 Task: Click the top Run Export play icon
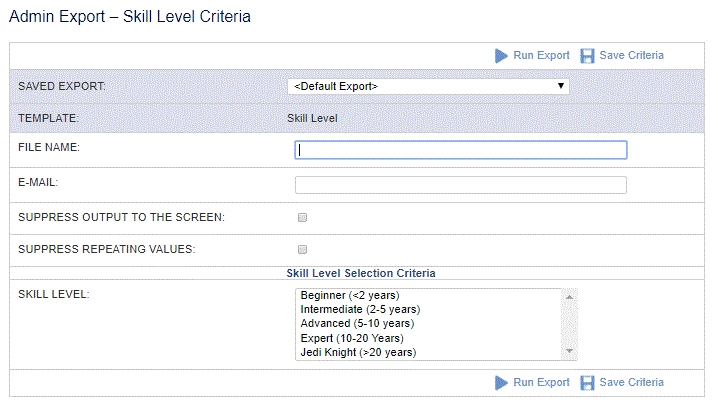(x=501, y=56)
